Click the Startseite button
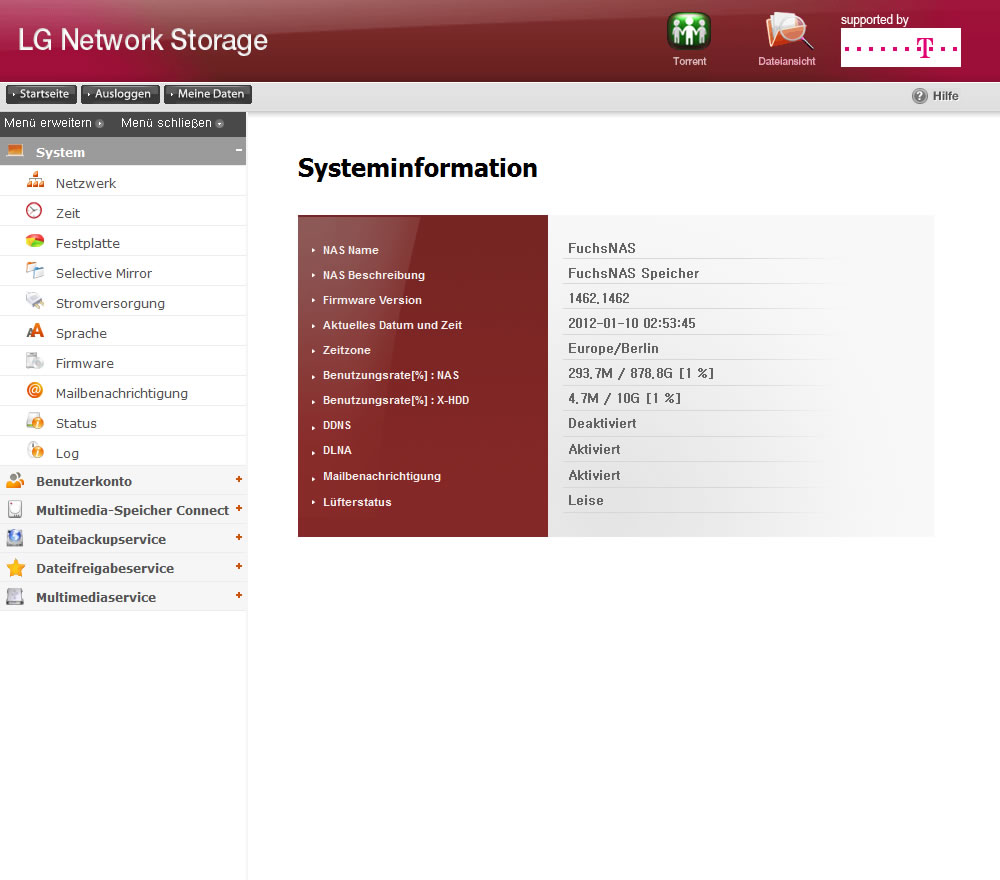 (41, 94)
